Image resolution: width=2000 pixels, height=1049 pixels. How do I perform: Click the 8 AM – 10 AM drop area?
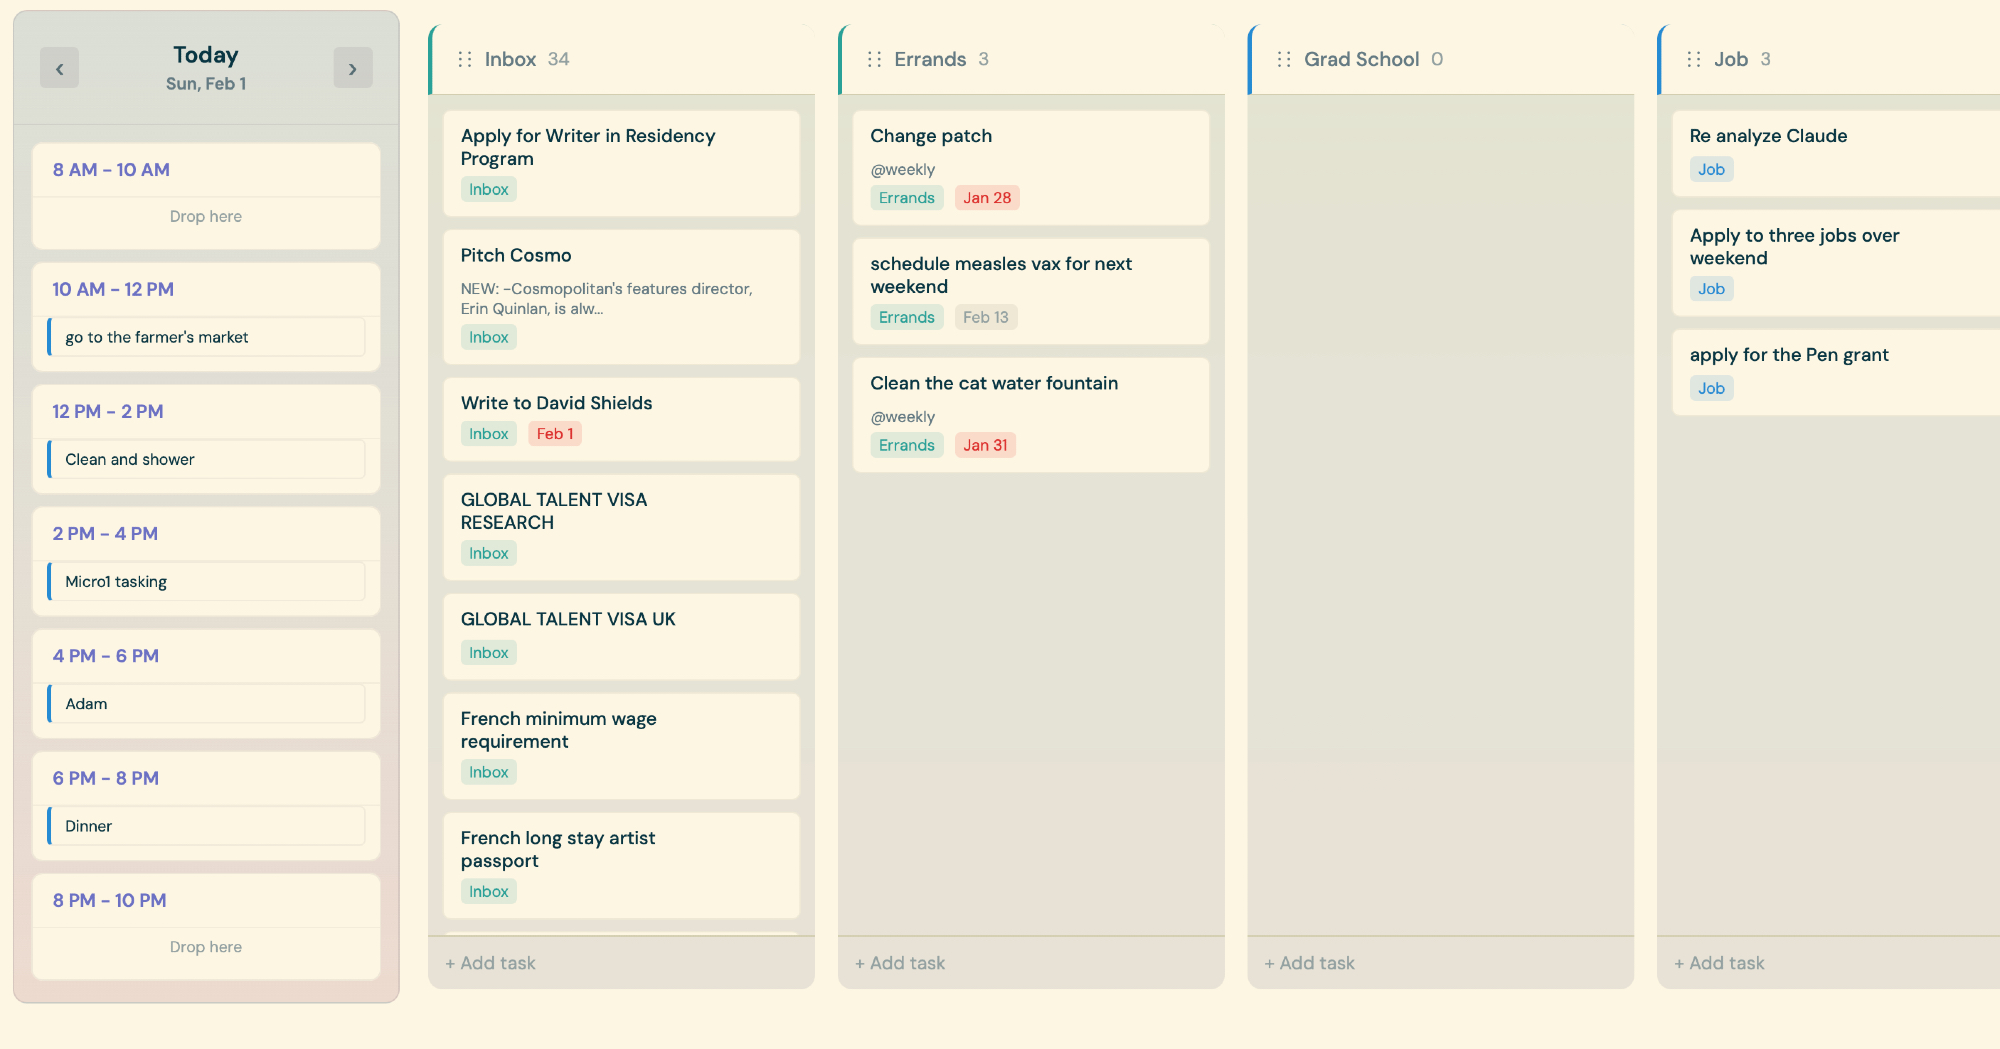click(206, 217)
